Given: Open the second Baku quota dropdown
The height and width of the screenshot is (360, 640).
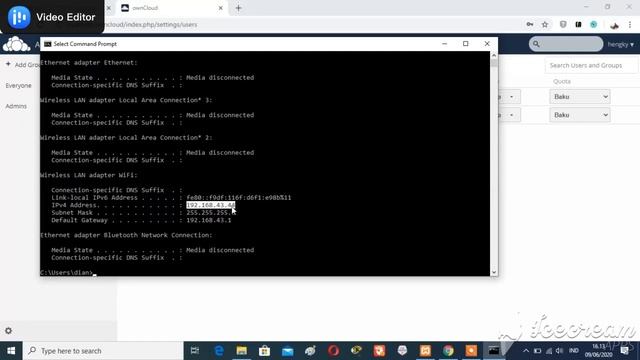Looking at the screenshot, I should point(580,115).
